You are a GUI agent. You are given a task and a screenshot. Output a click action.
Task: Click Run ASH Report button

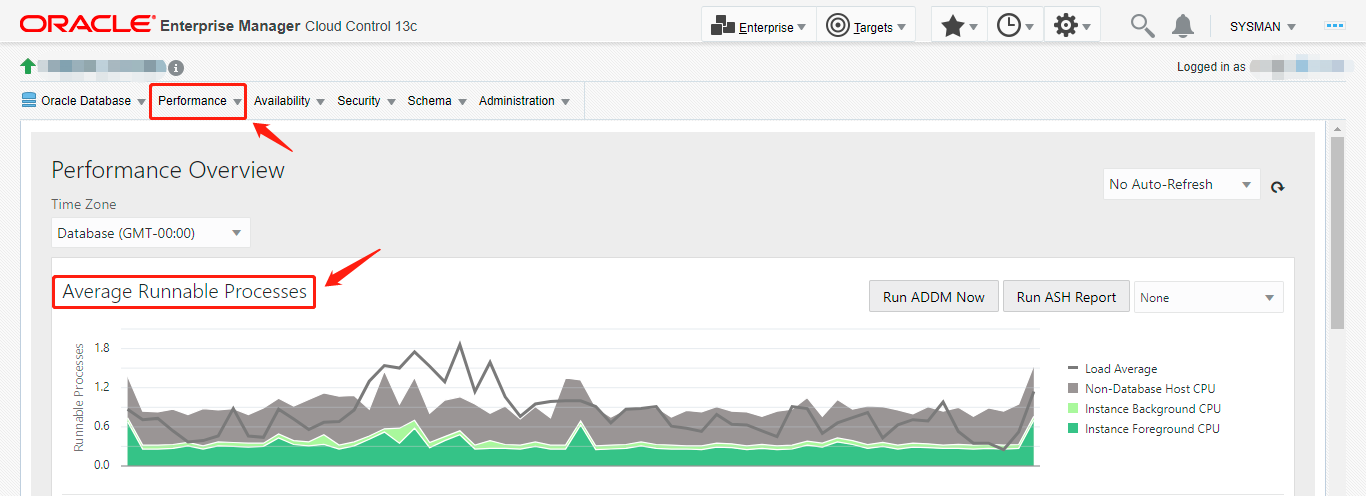(x=1066, y=297)
